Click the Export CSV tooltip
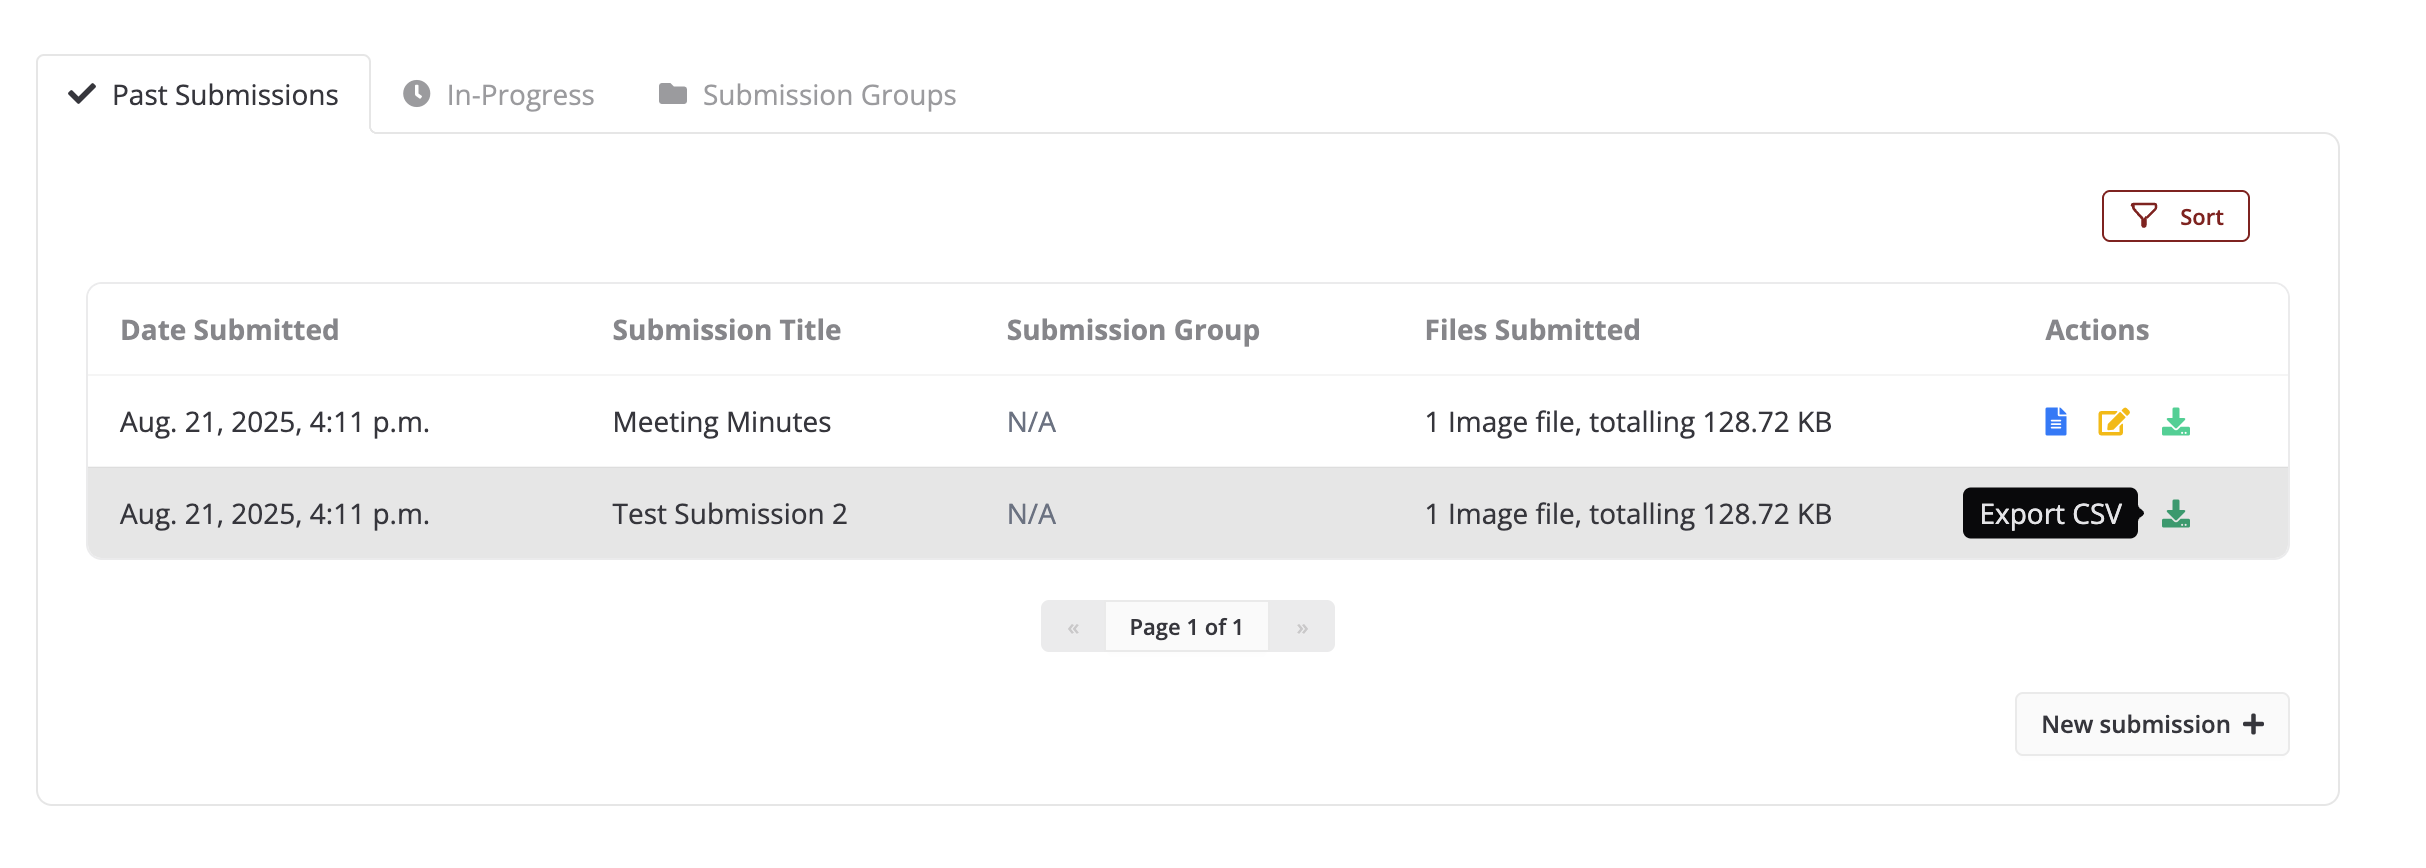The height and width of the screenshot is (868, 2426). point(2050,513)
